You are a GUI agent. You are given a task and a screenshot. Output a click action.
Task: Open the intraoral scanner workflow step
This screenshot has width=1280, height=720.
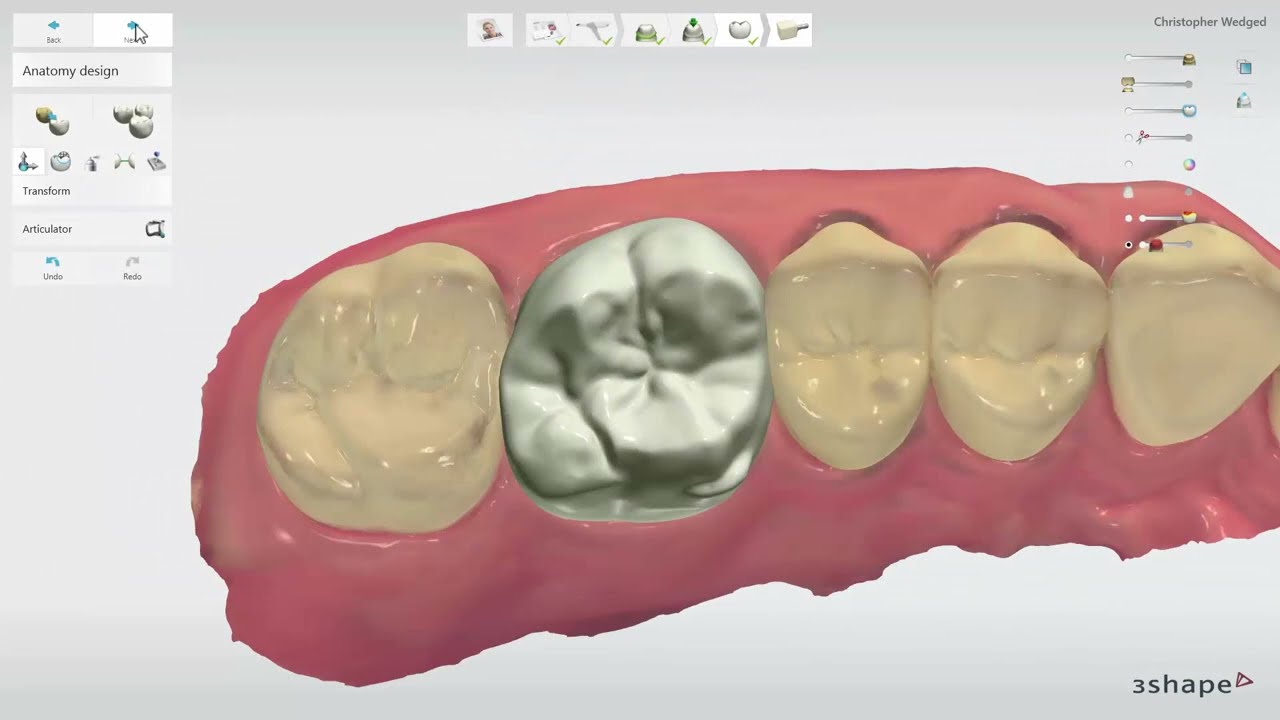(596, 30)
